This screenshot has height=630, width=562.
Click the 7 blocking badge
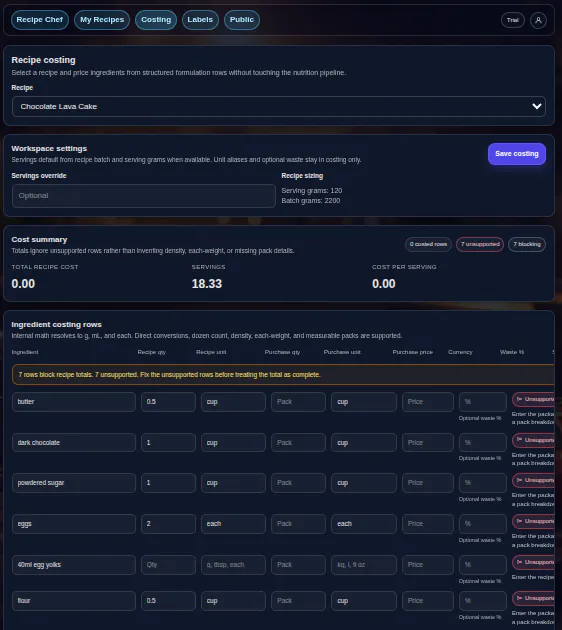tap(527, 244)
